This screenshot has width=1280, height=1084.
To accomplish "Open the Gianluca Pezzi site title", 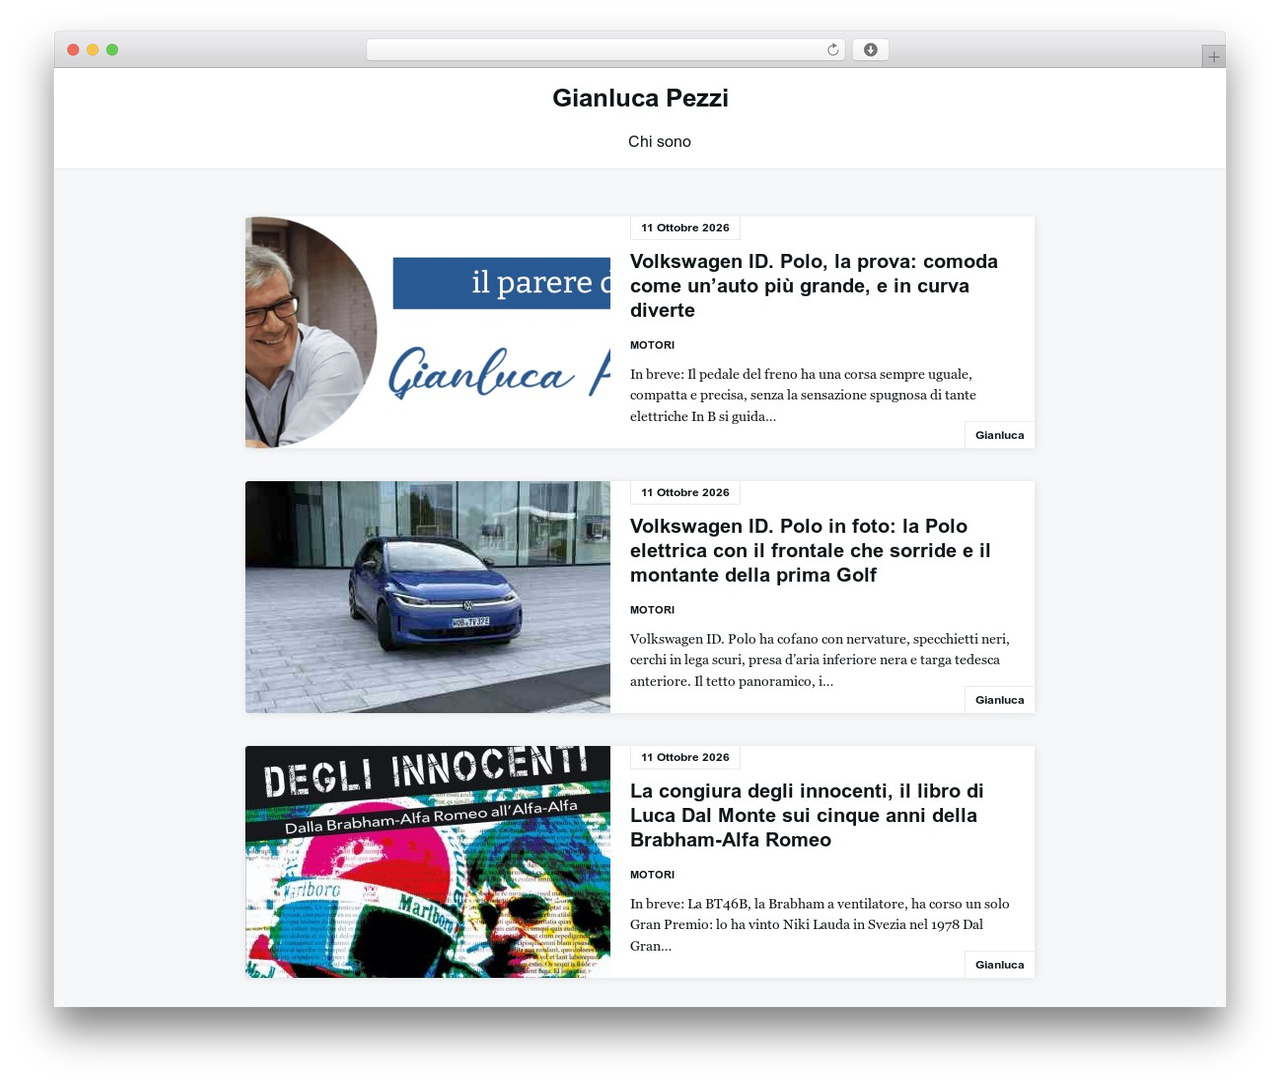I will coord(640,98).
